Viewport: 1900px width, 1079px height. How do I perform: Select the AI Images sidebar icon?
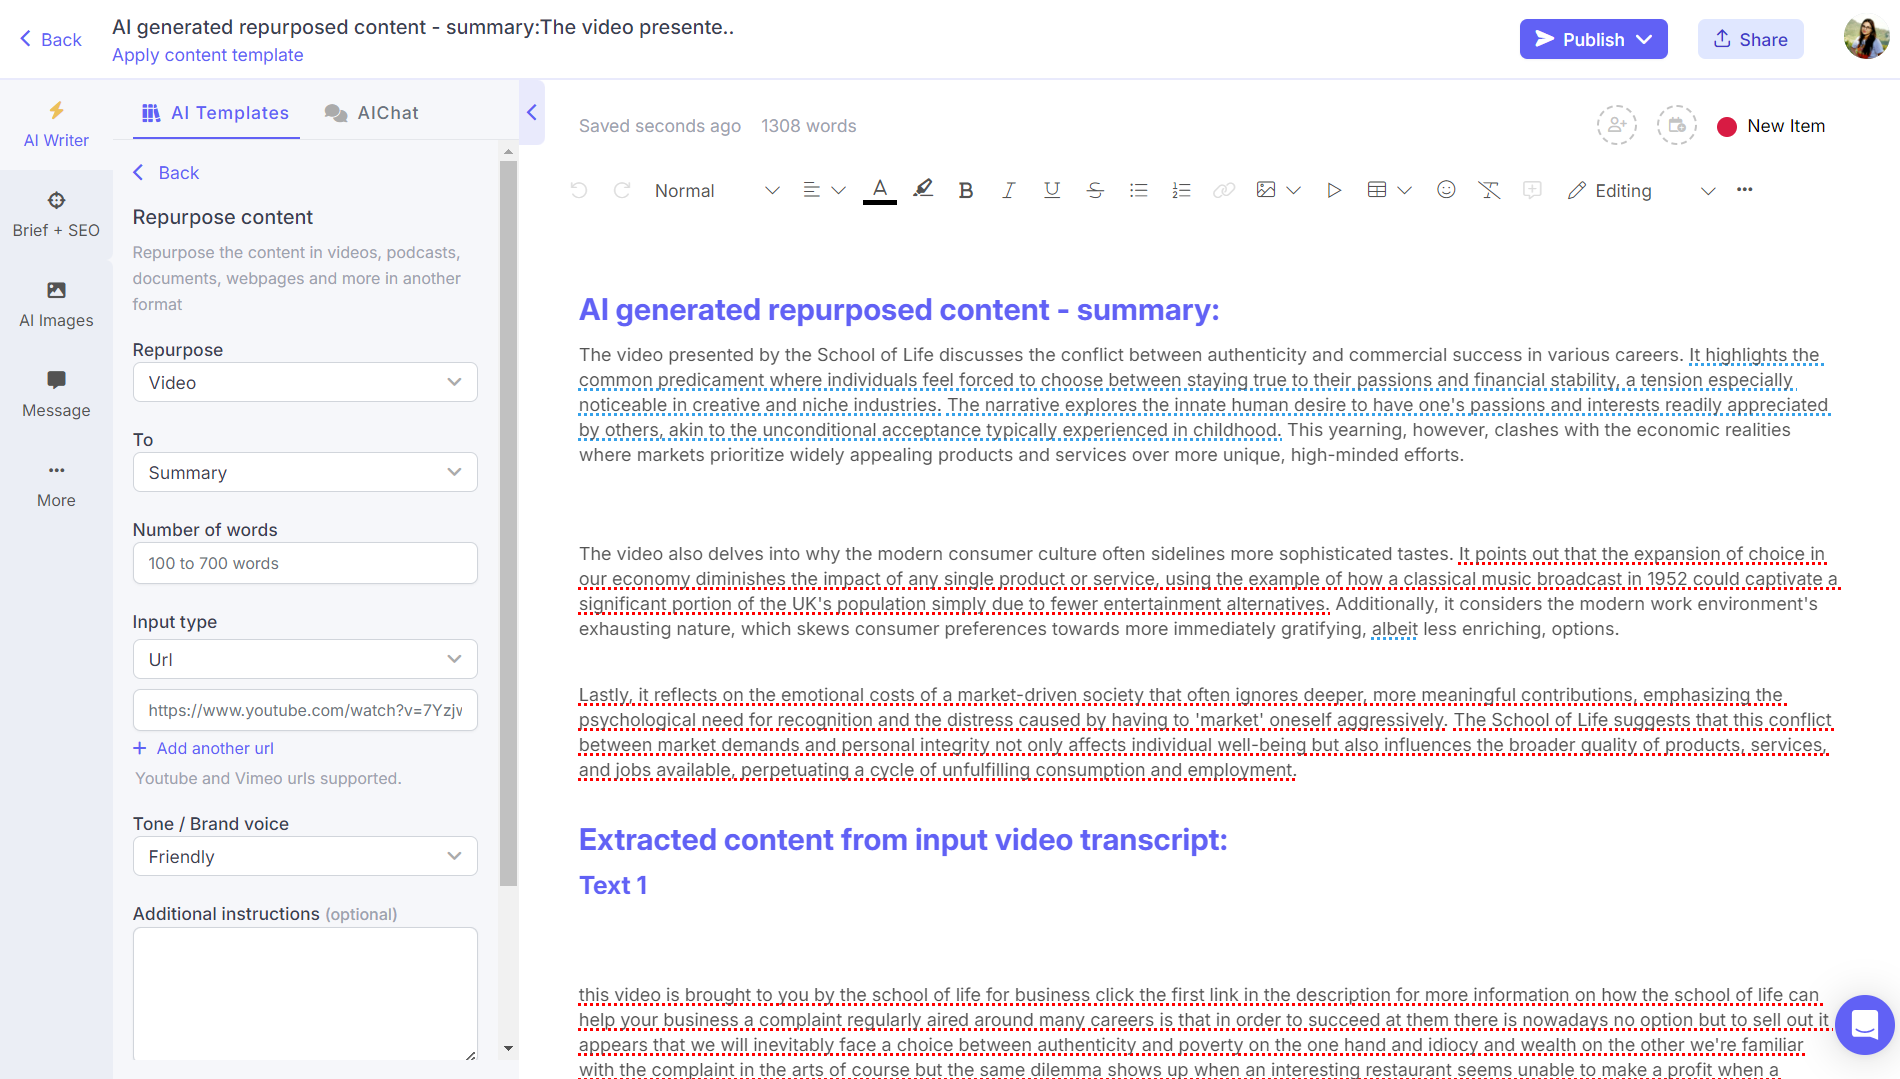click(x=55, y=301)
